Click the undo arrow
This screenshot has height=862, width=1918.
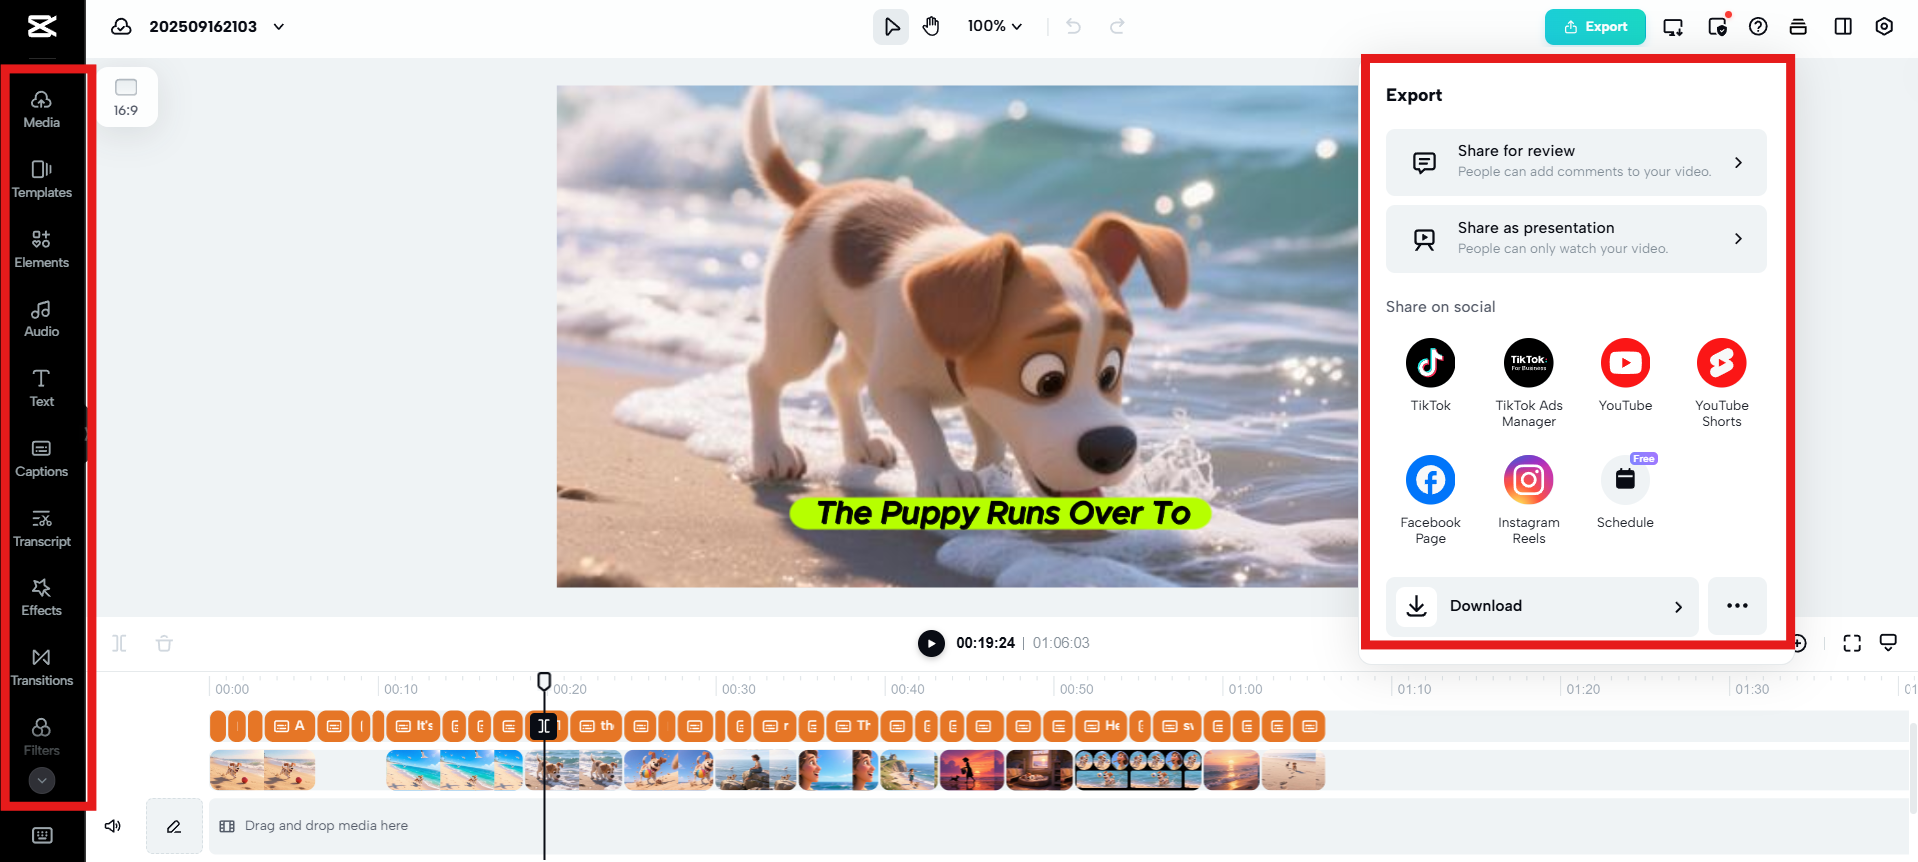tap(1074, 26)
